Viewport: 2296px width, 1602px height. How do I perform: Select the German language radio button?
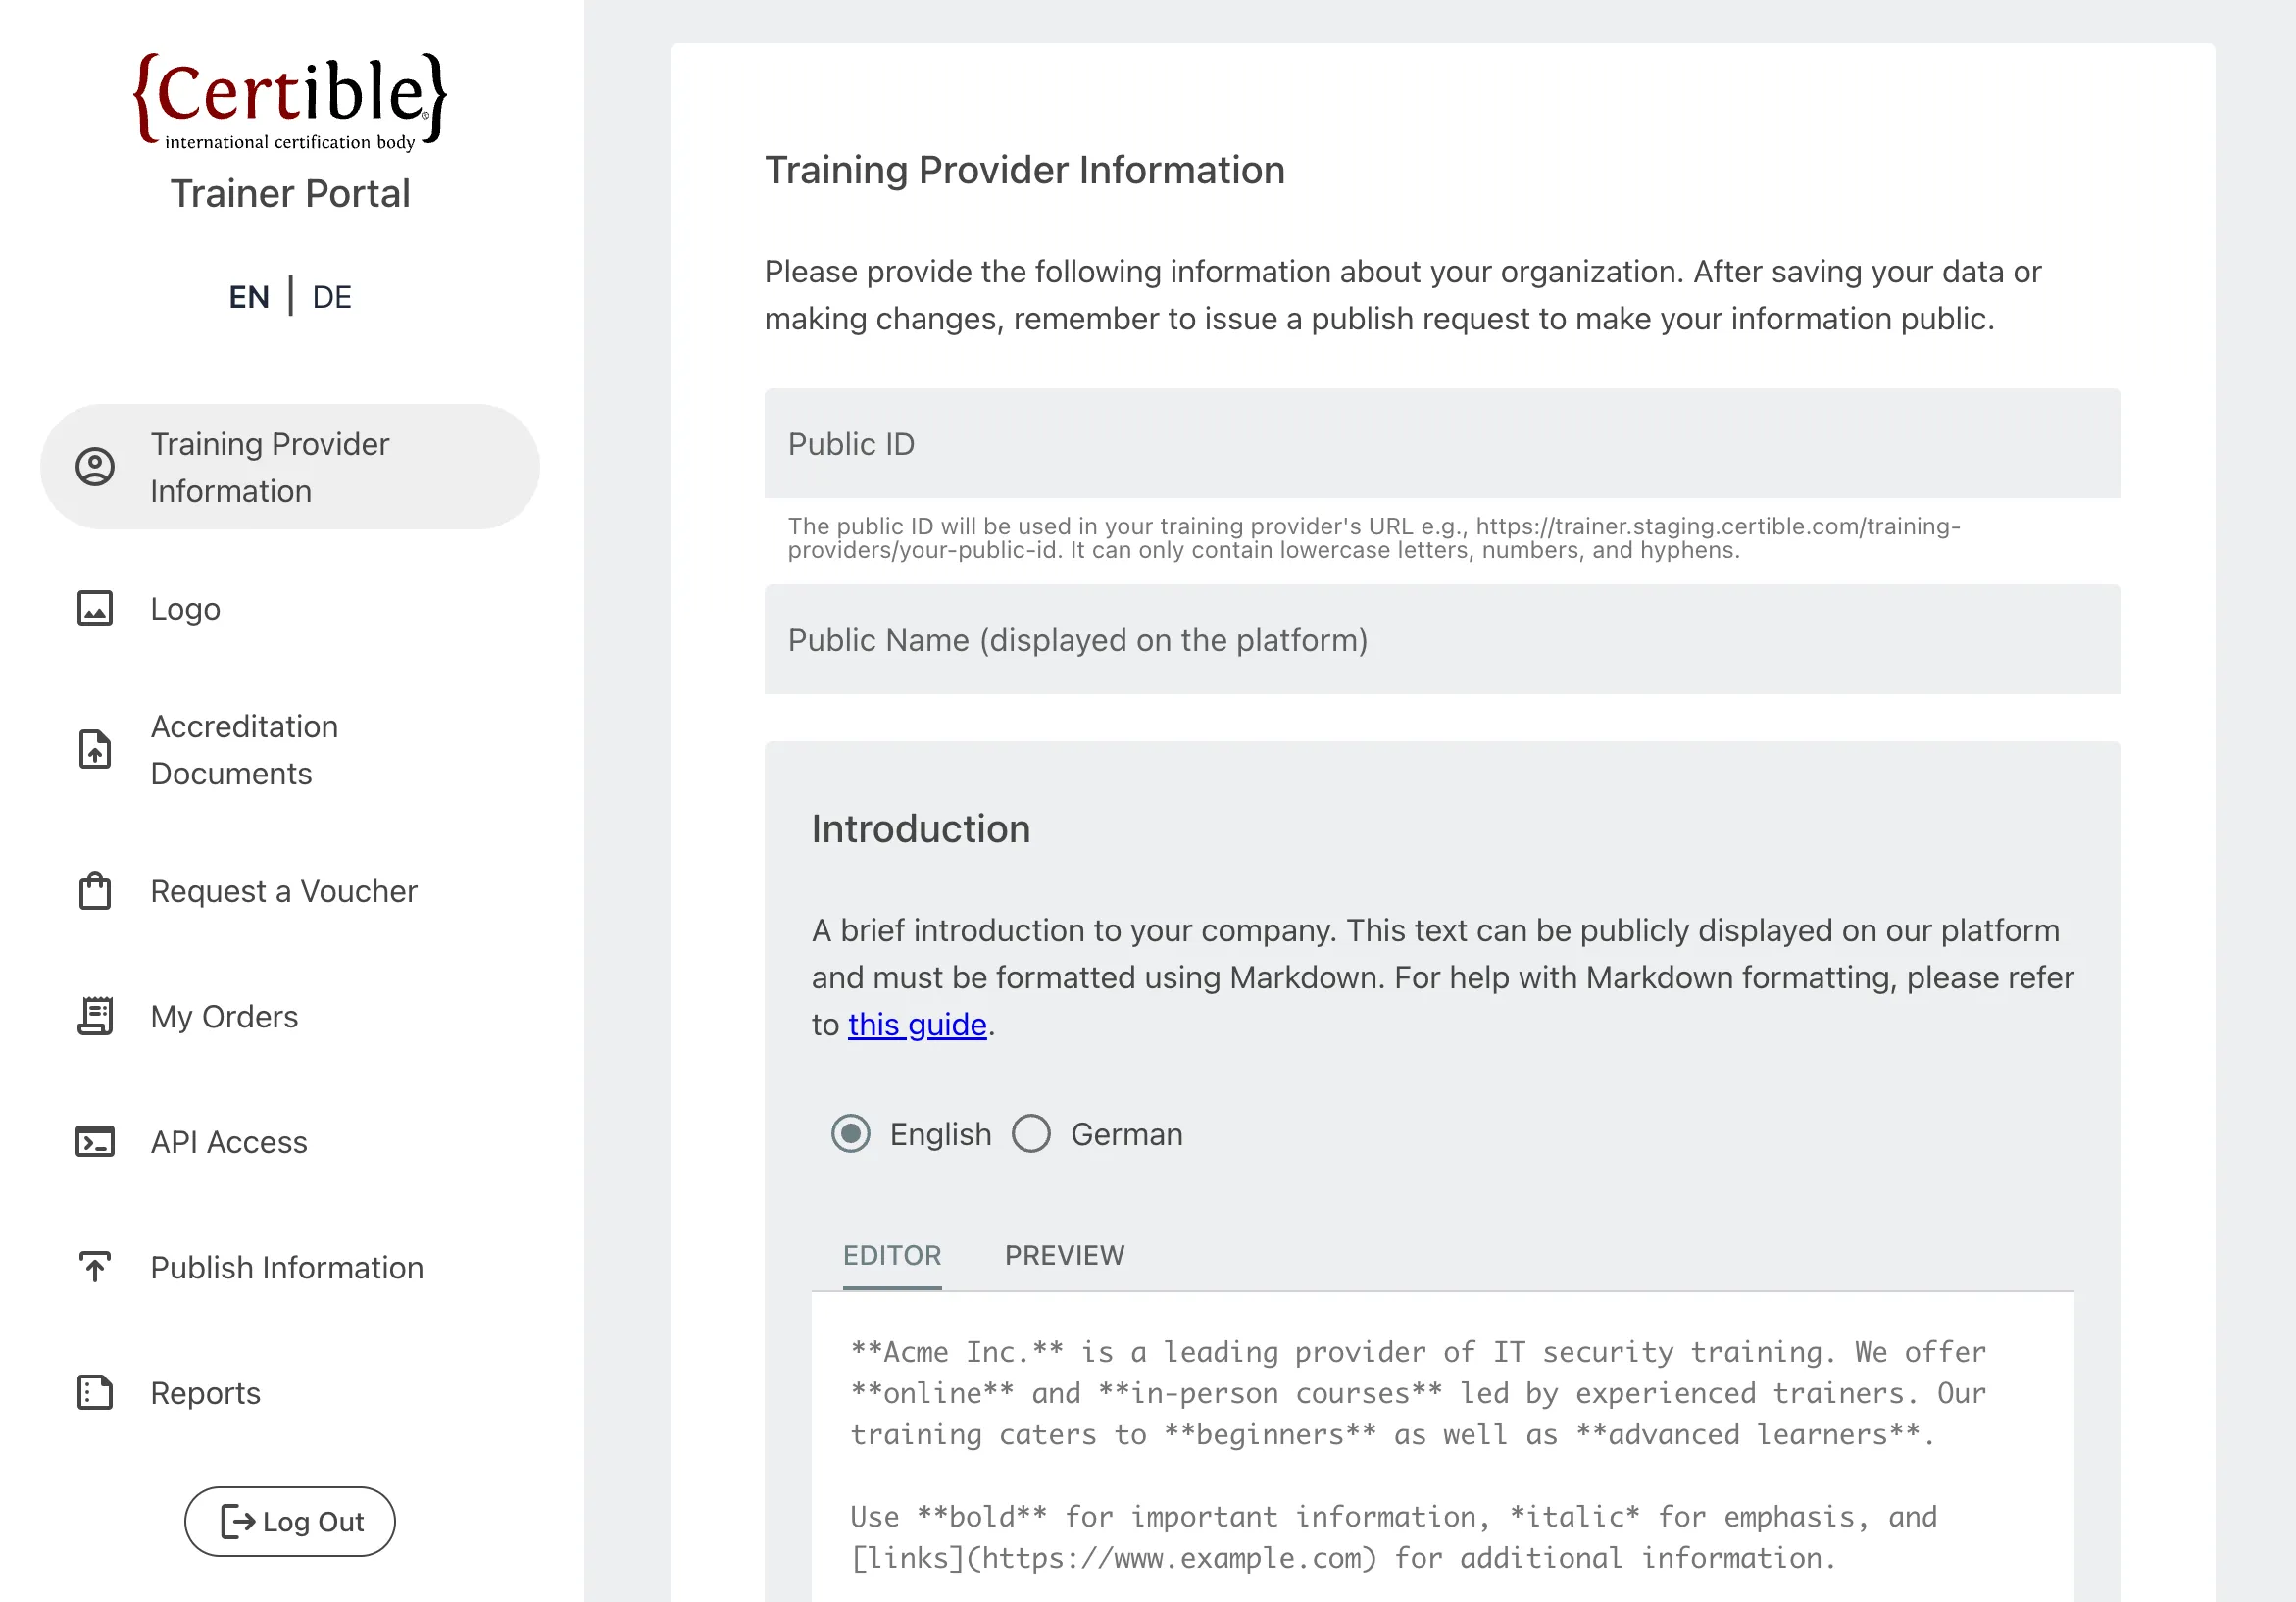point(1031,1133)
